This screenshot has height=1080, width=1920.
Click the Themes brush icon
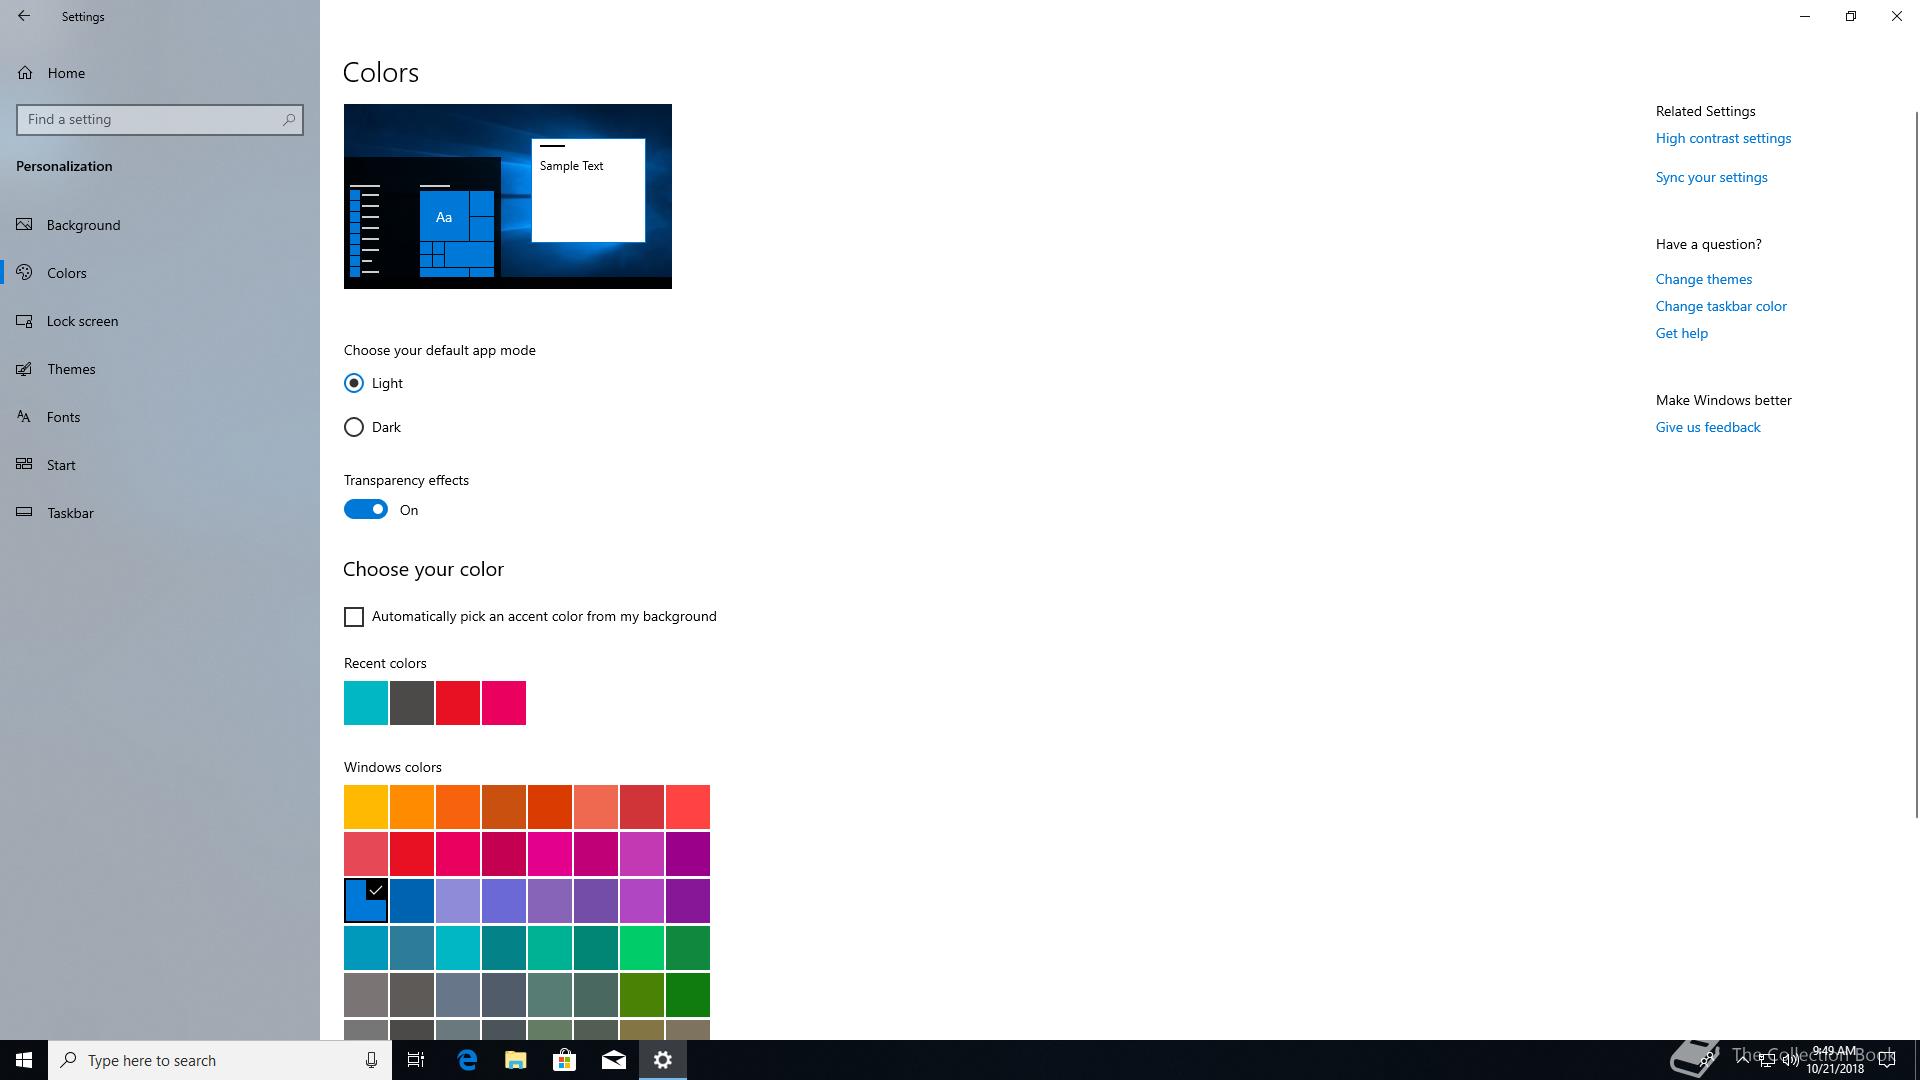pyautogui.click(x=25, y=369)
